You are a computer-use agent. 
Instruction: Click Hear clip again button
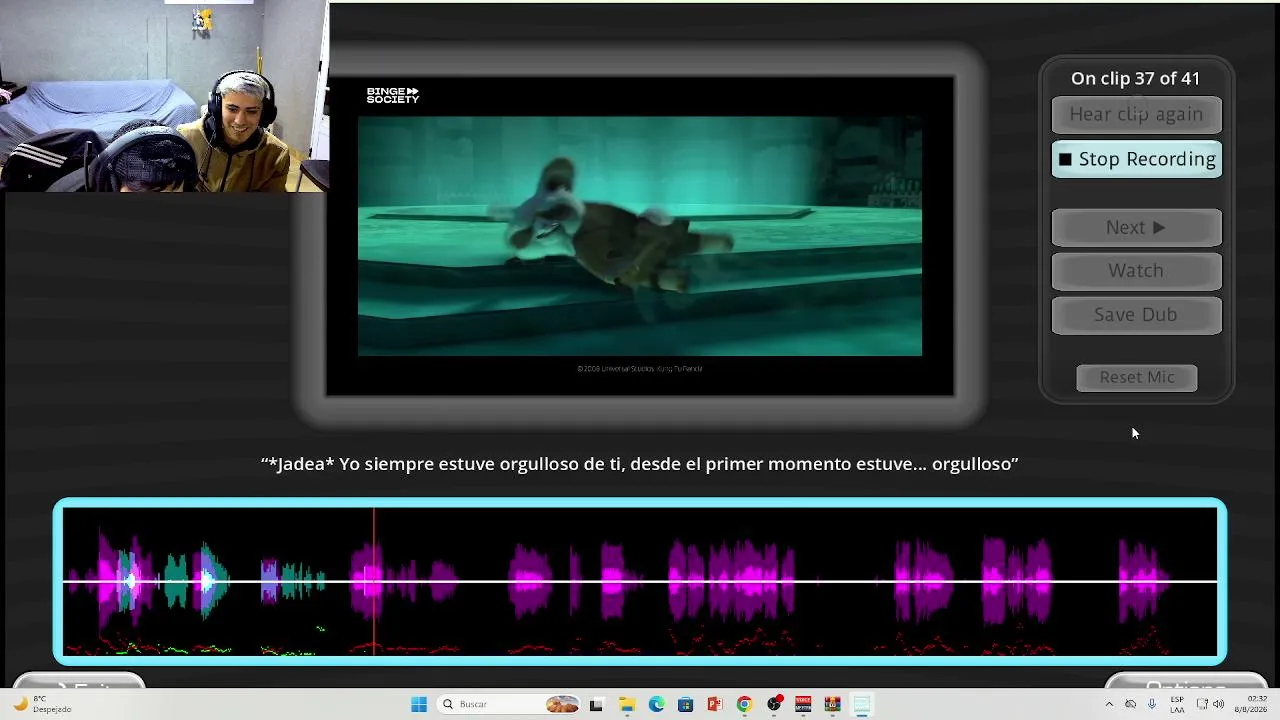1136,114
